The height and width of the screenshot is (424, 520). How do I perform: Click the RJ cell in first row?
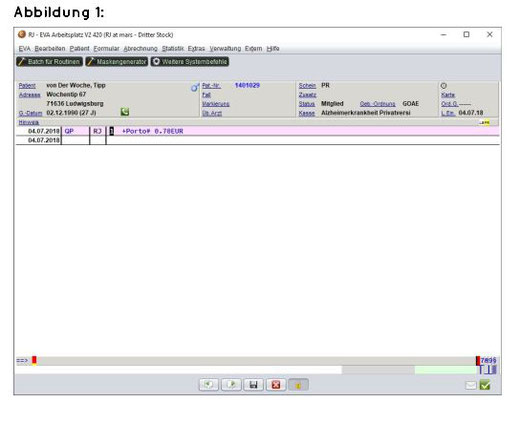[97, 131]
